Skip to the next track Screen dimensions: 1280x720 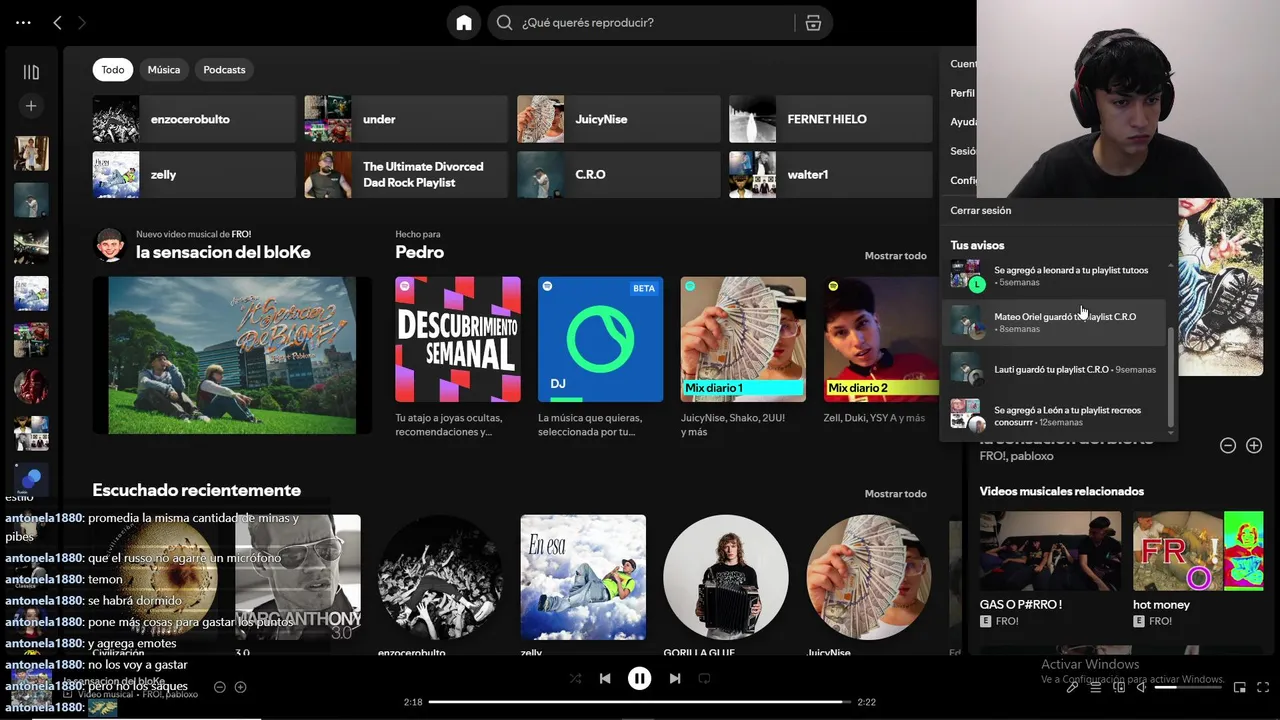click(x=674, y=678)
